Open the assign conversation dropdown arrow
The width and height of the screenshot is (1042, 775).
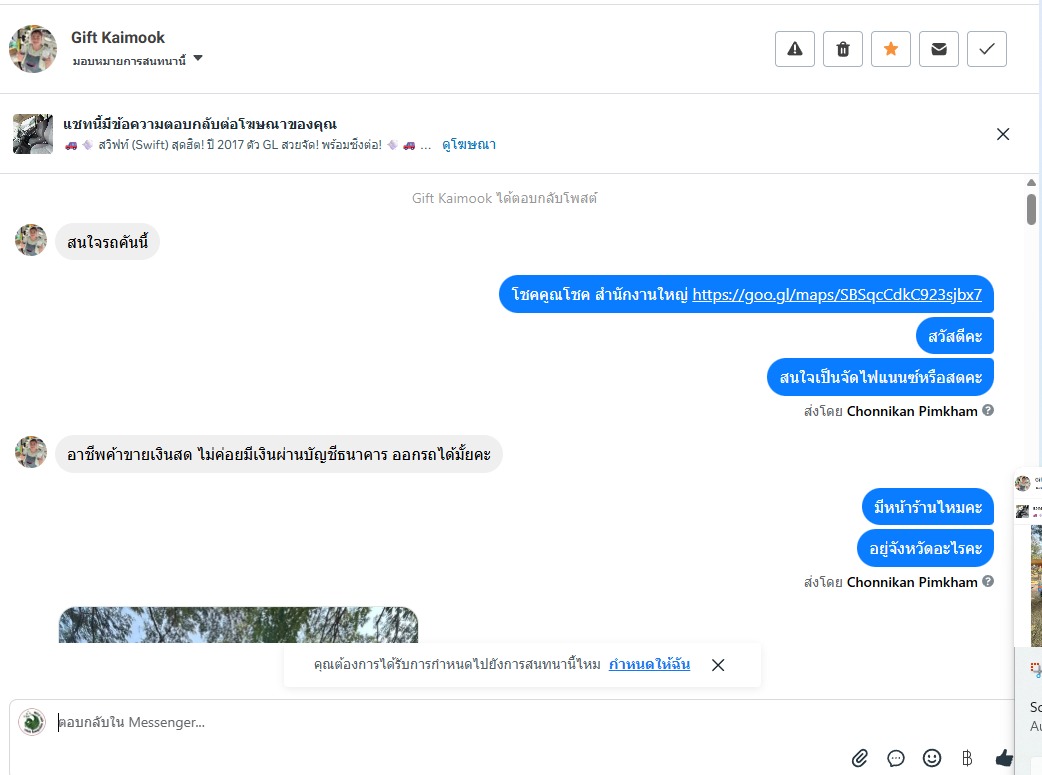(197, 58)
